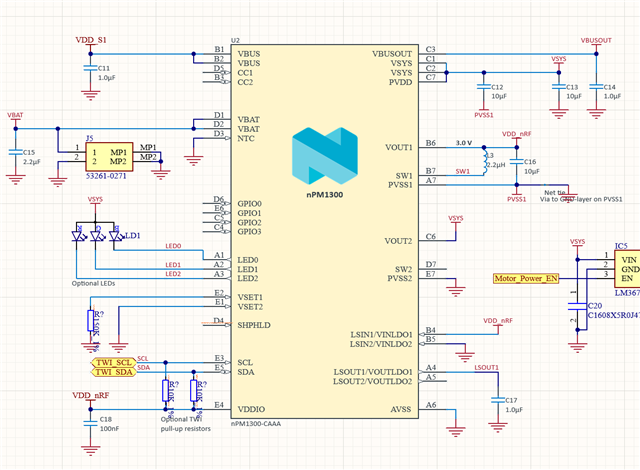The height and width of the screenshot is (470, 640).
Task: Select the Motor_Power_EN port
Action: [526, 278]
